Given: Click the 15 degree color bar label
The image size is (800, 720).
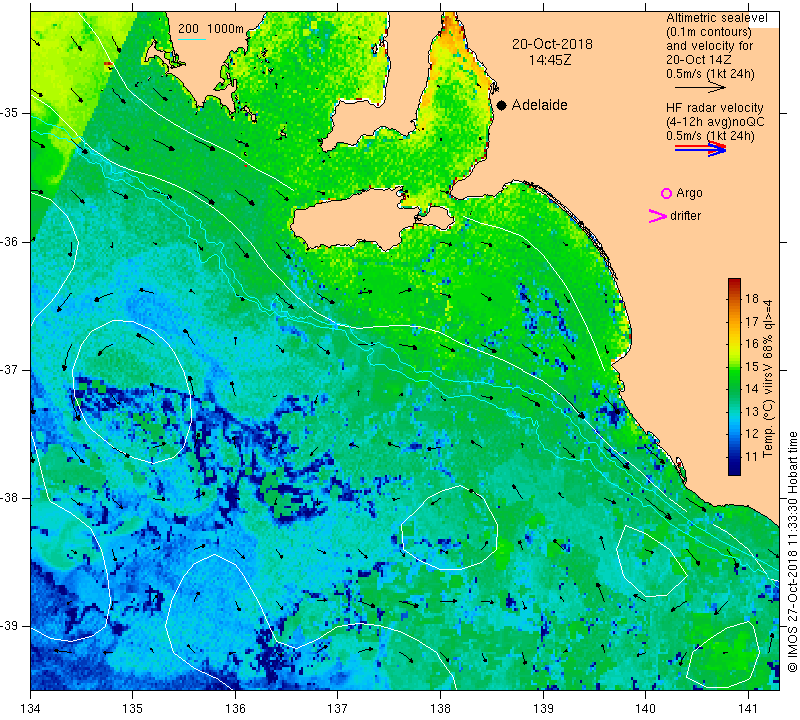Looking at the screenshot, I should [752, 366].
